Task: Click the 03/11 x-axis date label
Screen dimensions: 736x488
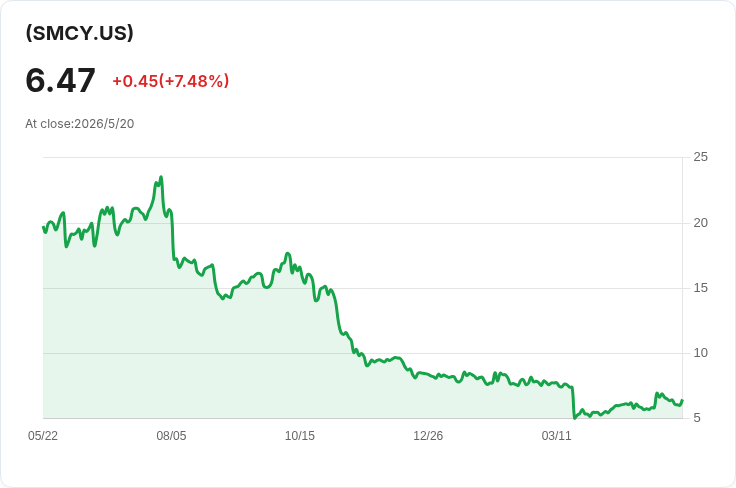Action: pyautogui.click(x=556, y=436)
